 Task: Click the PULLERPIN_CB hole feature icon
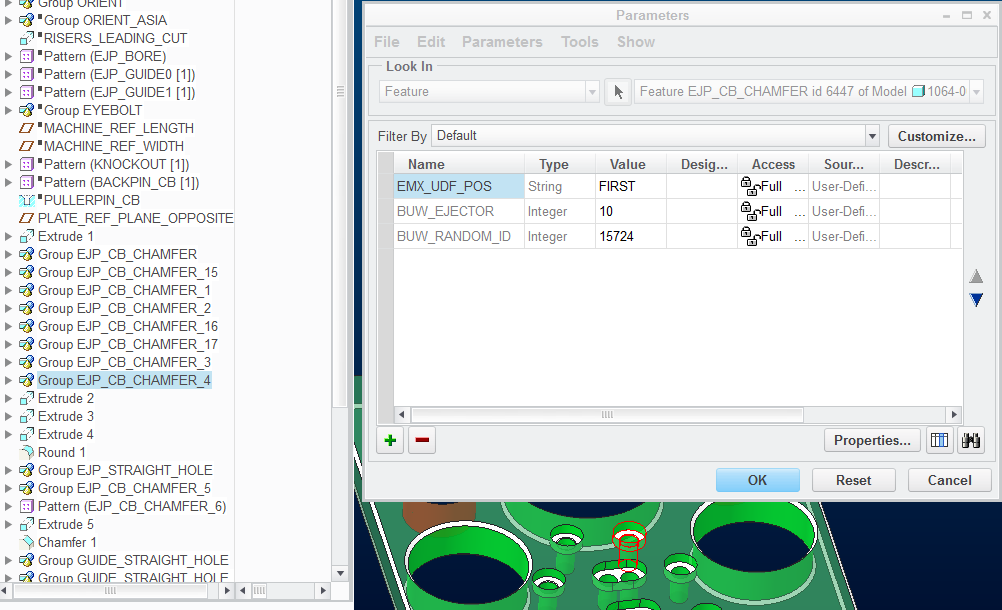point(26,200)
